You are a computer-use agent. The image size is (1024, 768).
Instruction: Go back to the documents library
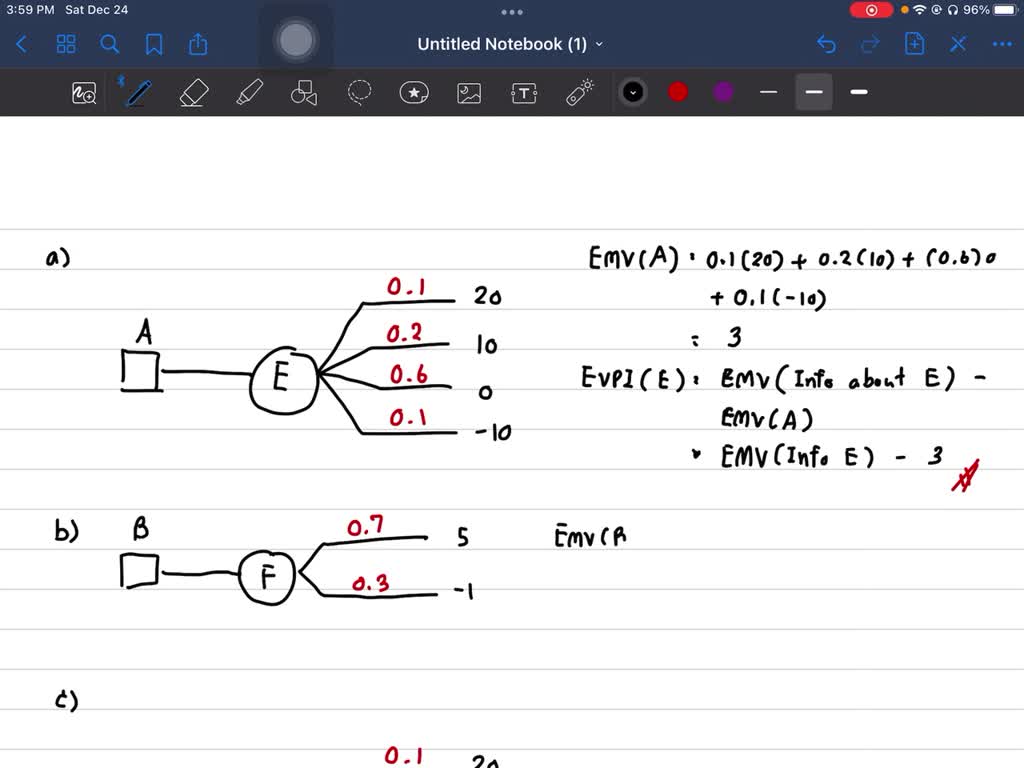coord(22,44)
